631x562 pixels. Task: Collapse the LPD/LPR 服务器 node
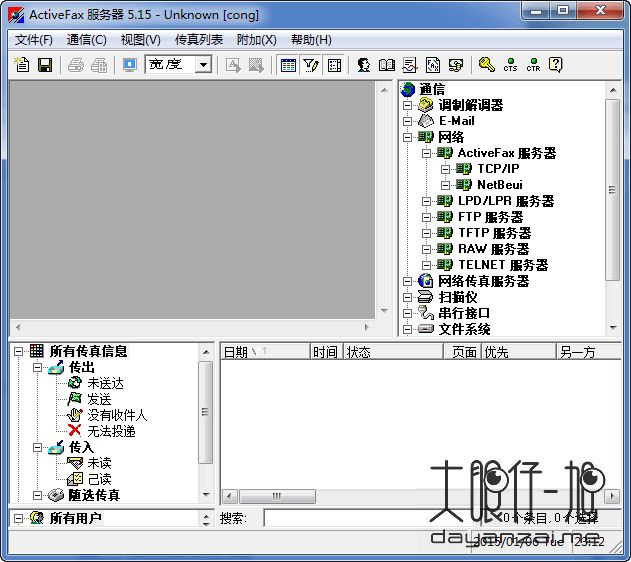pos(426,201)
